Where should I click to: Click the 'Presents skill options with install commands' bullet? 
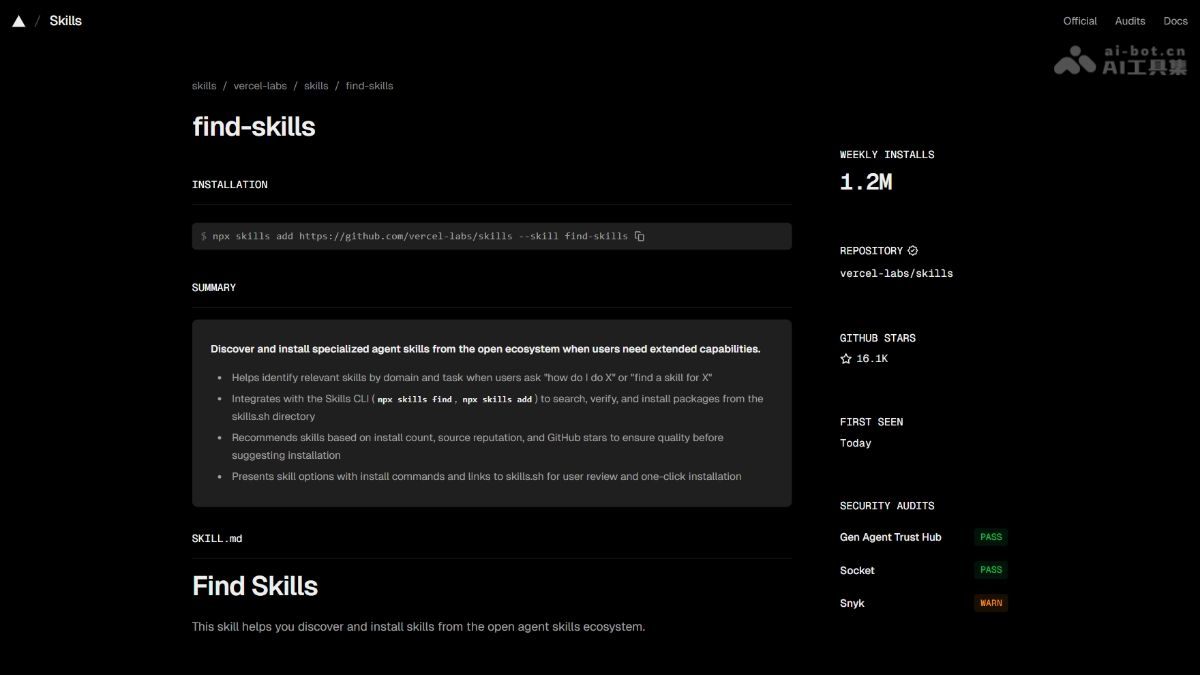tap(487, 477)
